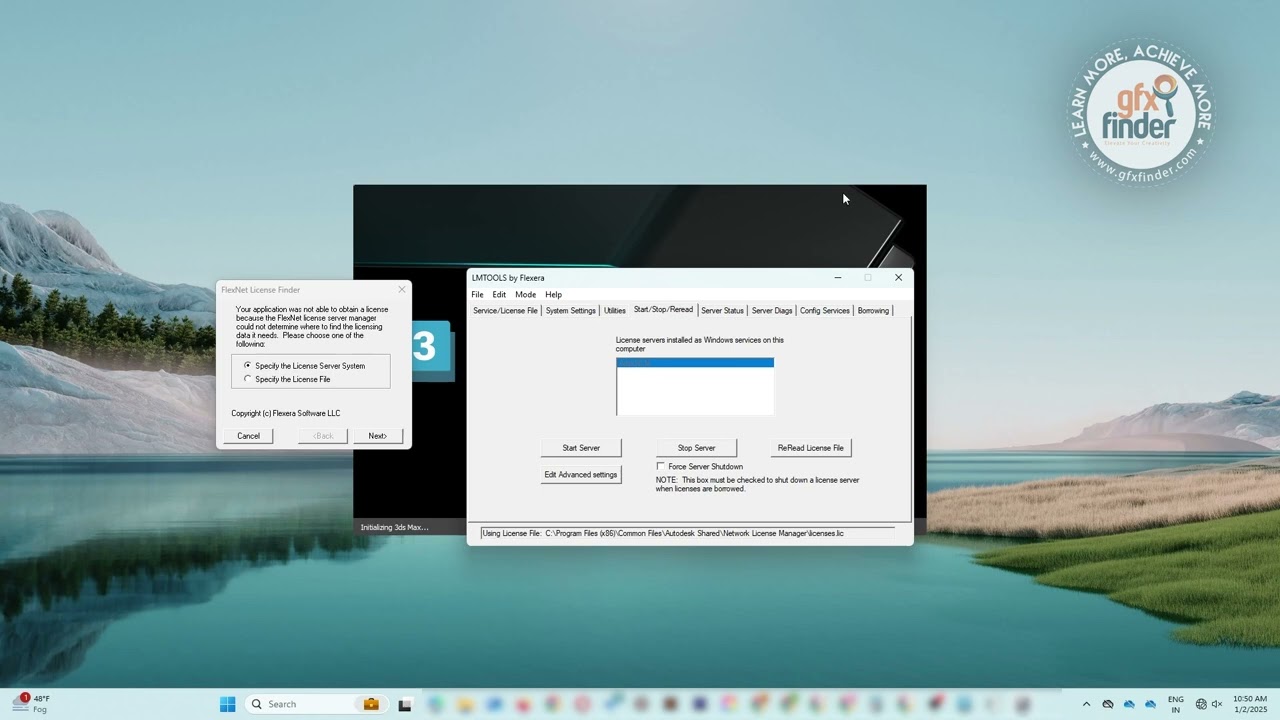Screen dimensions: 1280x720
Task: Click the taskbar Search box
Action: 316,704
